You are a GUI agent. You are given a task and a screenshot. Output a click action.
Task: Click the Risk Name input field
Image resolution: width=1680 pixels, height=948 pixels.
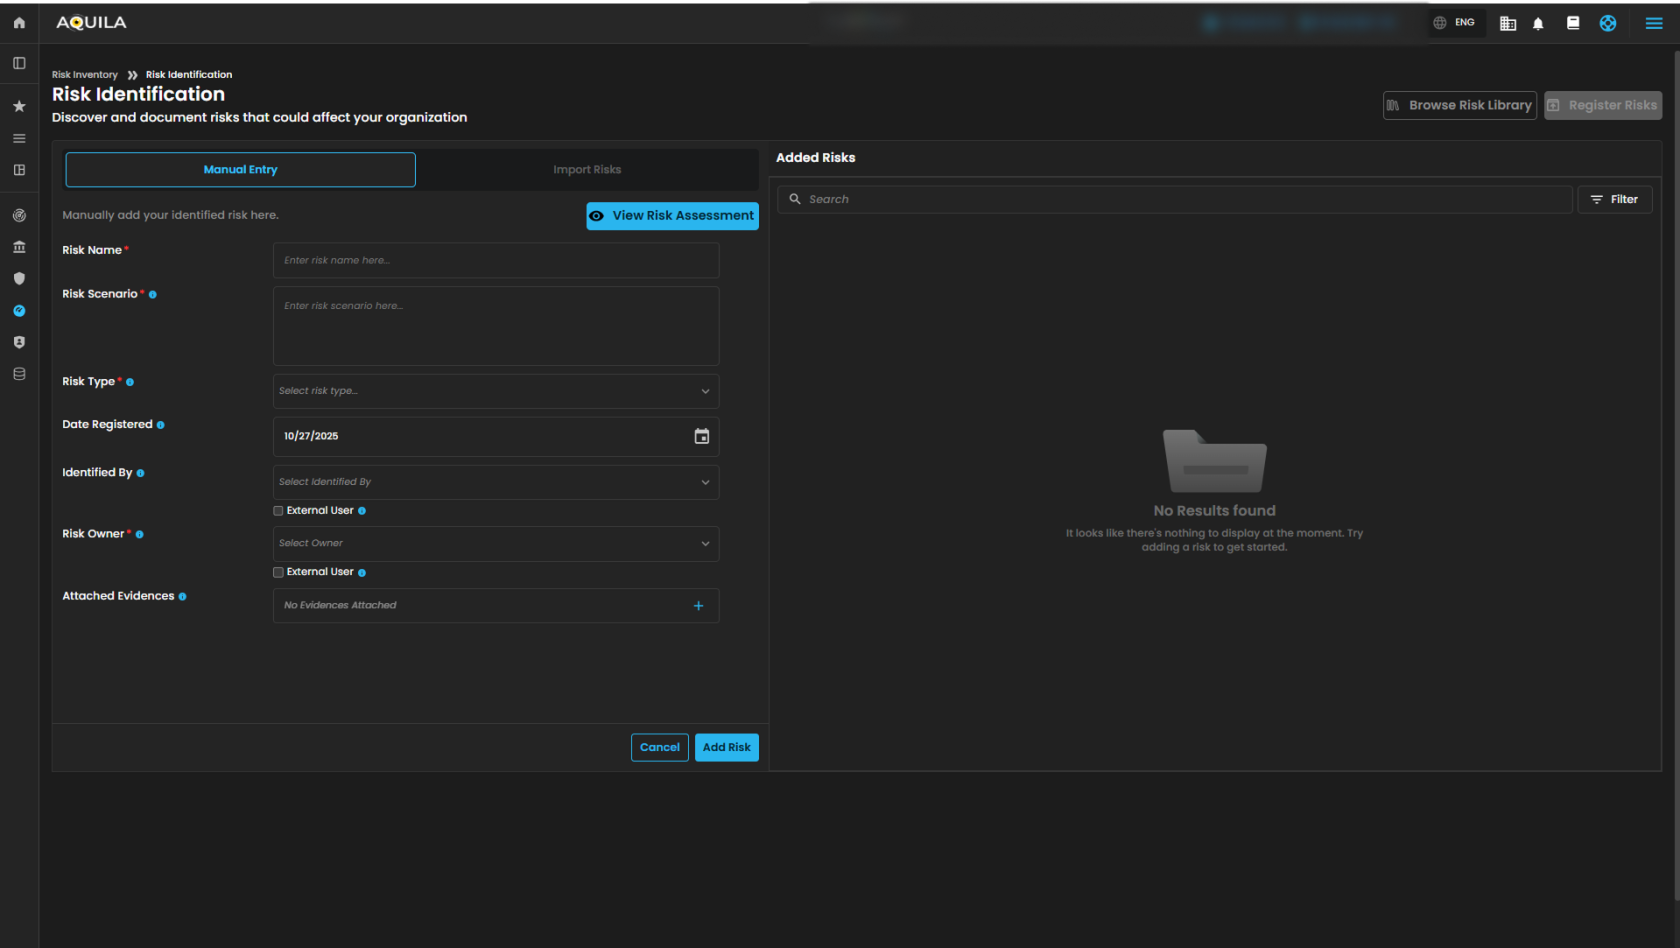(496, 260)
